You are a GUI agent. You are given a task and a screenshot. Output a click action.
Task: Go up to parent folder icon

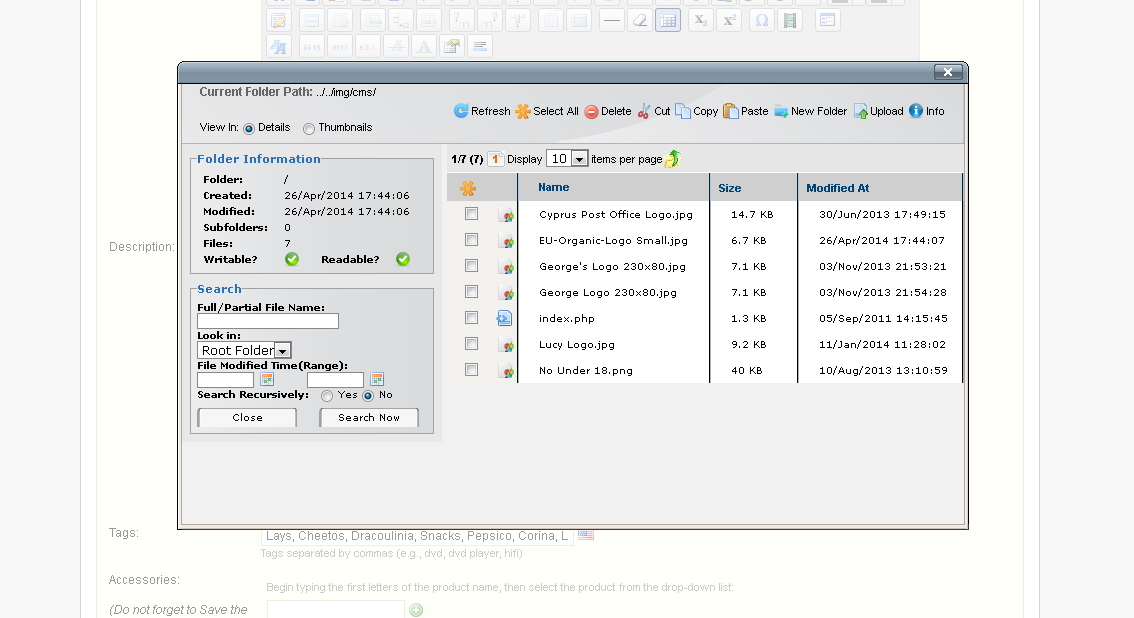point(673,158)
